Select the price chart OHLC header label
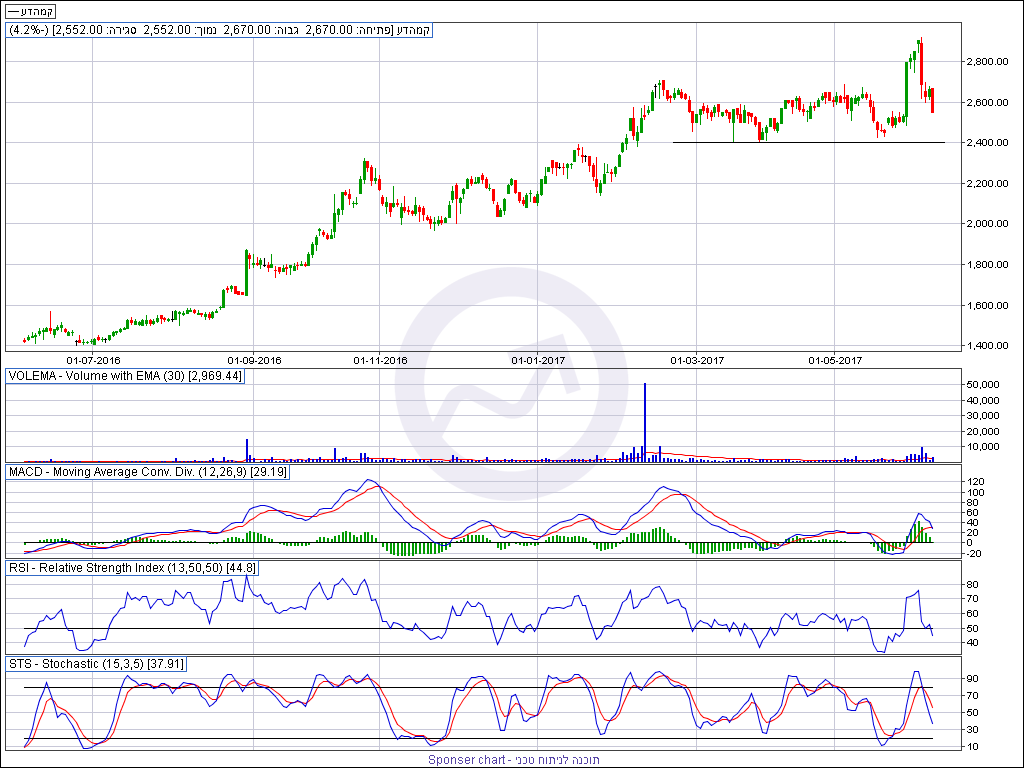The image size is (1024, 768). pos(219,30)
